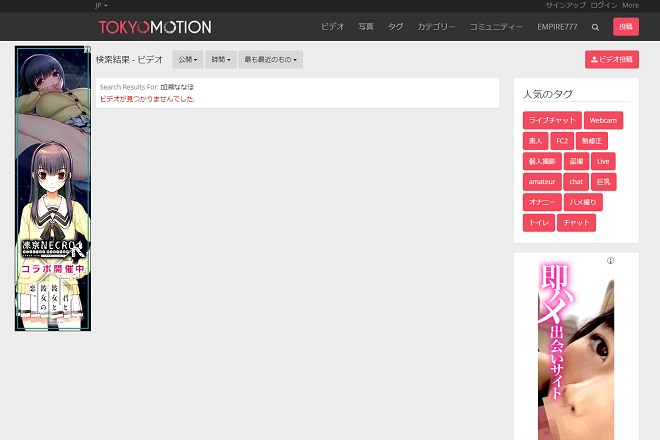
Task: Click the search magnifier icon in navbar
Action: [x=596, y=27]
